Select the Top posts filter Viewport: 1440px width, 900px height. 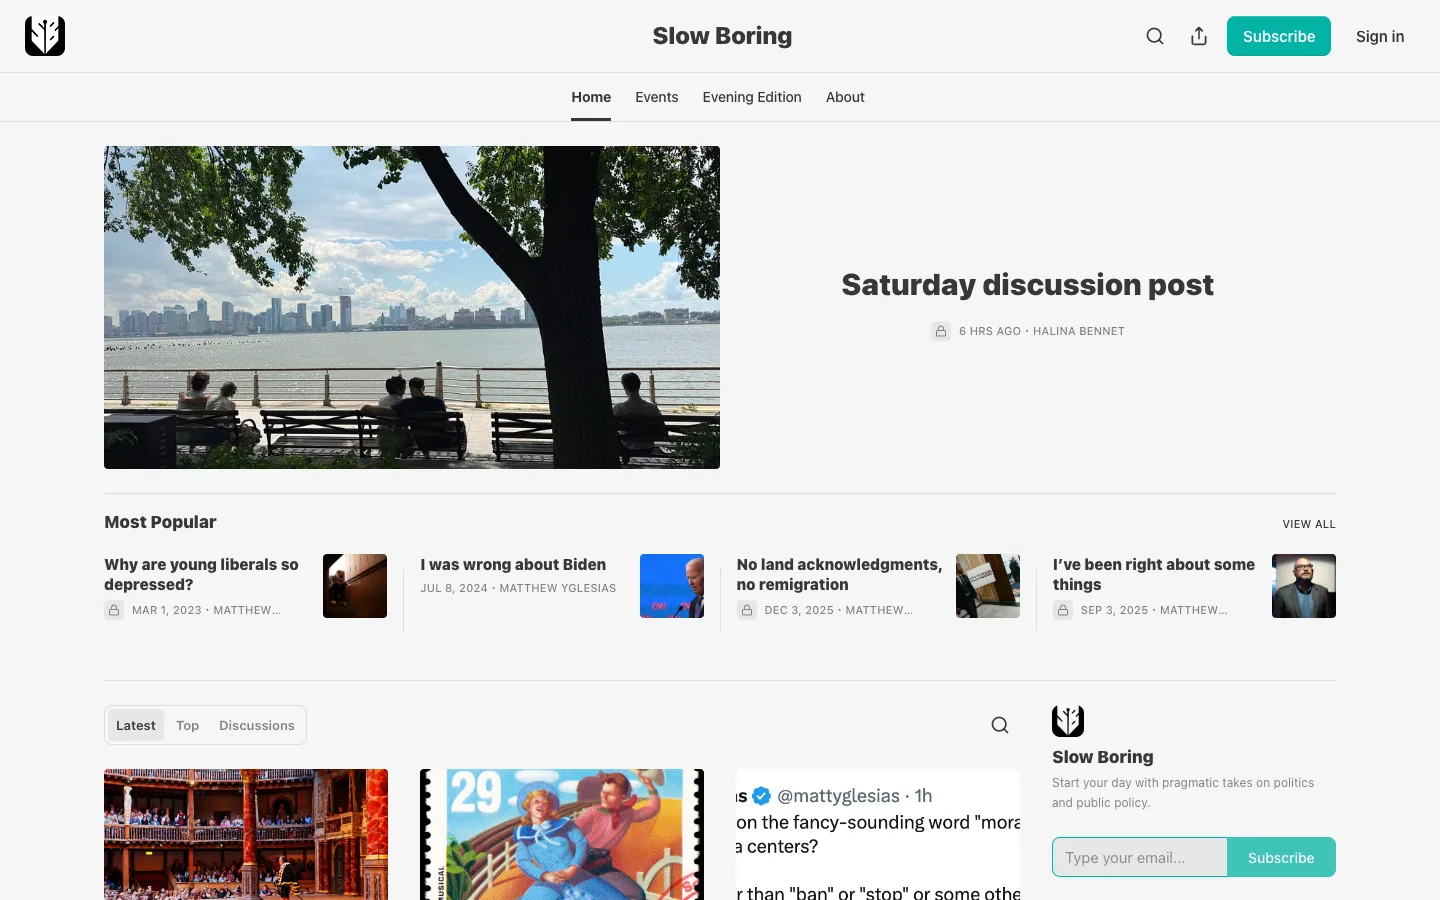[187, 725]
